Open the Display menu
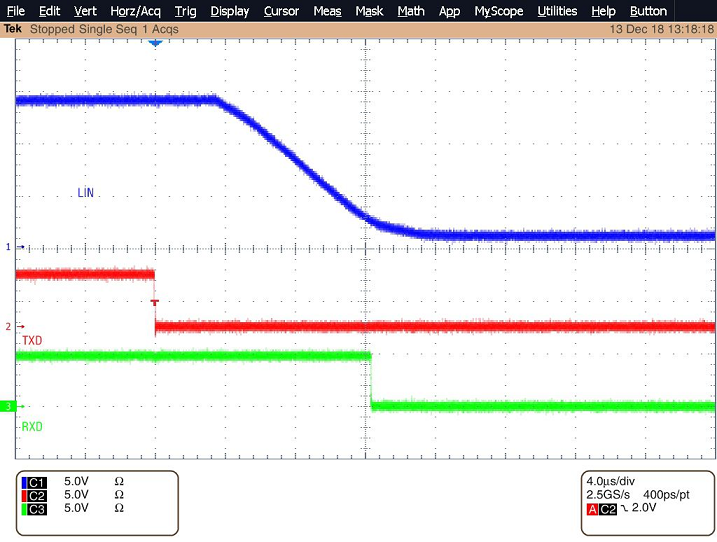Viewport: 717px width, 542px height. pos(230,11)
